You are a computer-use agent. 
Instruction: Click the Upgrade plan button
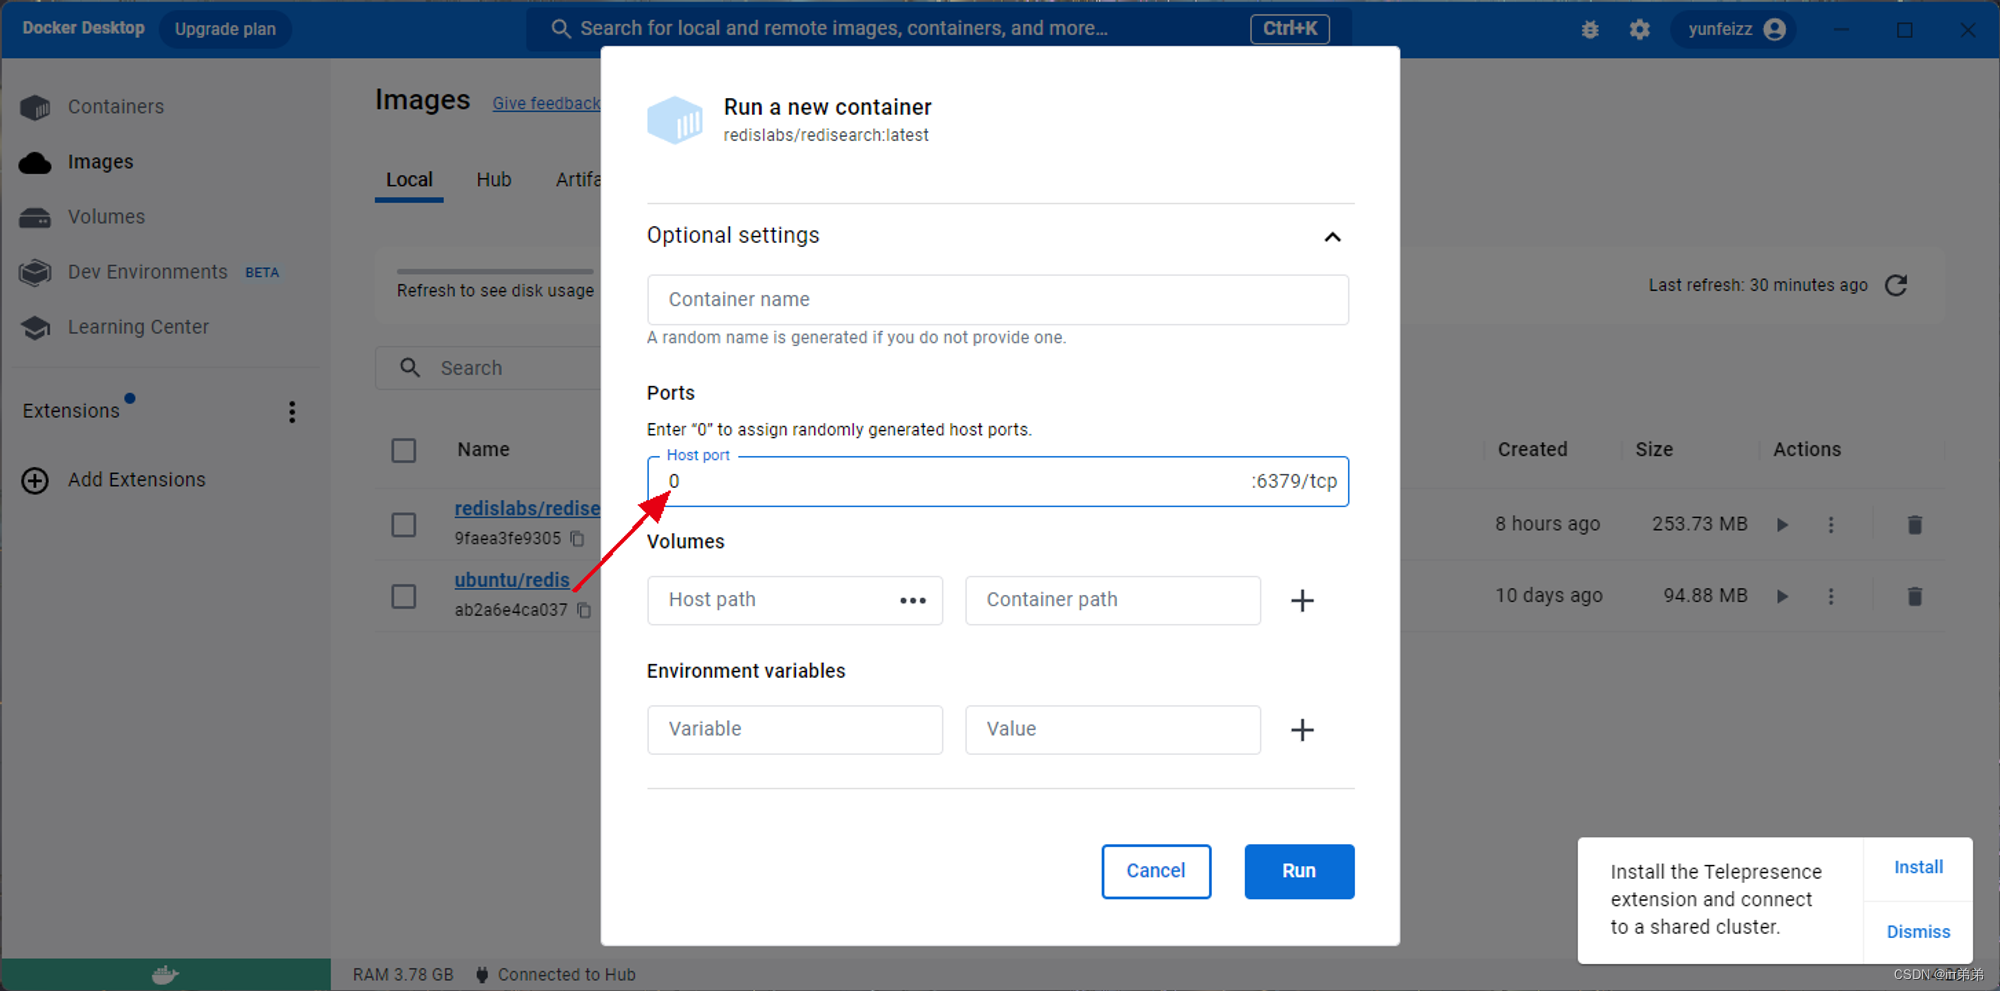[x=225, y=29]
